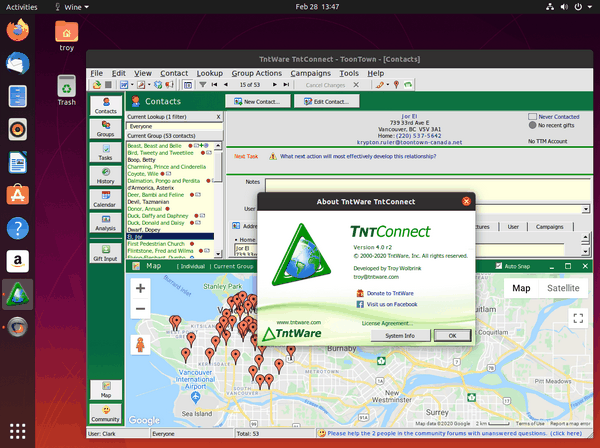Click the open database toolbar icon
Viewport: 600px width, 448px height.
click(97, 85)
